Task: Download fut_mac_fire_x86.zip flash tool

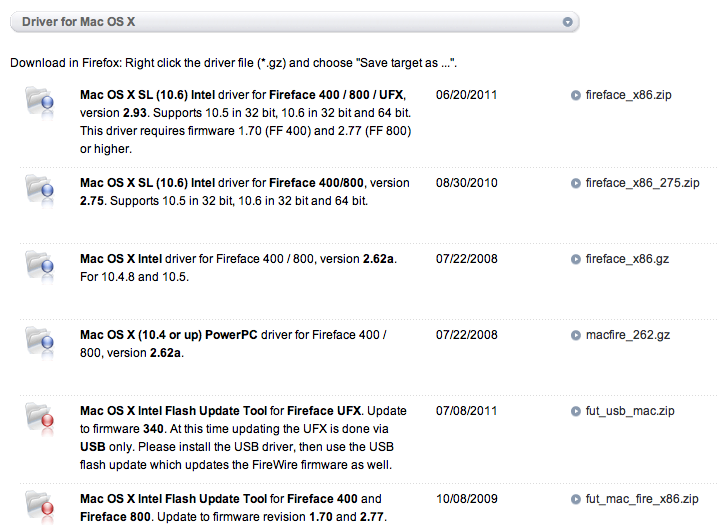Action: (x=648, y=499)
